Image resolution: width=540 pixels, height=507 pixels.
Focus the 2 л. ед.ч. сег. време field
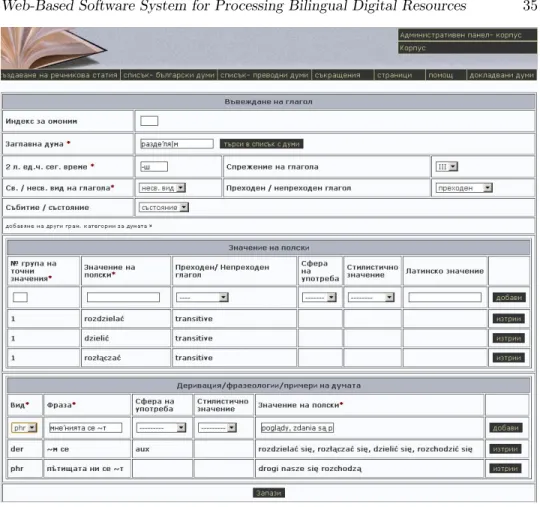[x=154, y=167]
